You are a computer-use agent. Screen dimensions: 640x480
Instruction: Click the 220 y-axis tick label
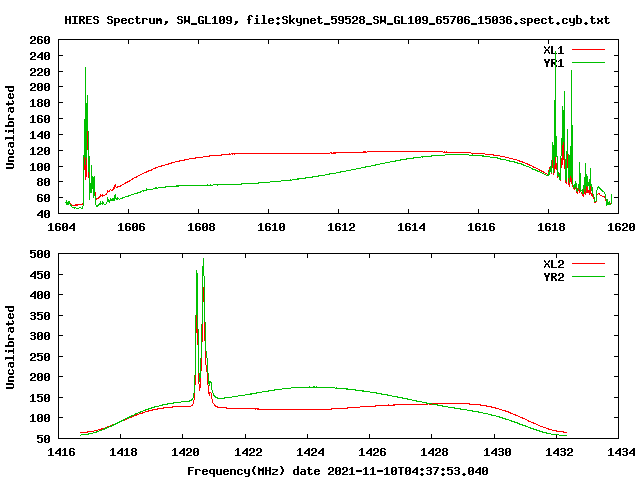point(40,72)
